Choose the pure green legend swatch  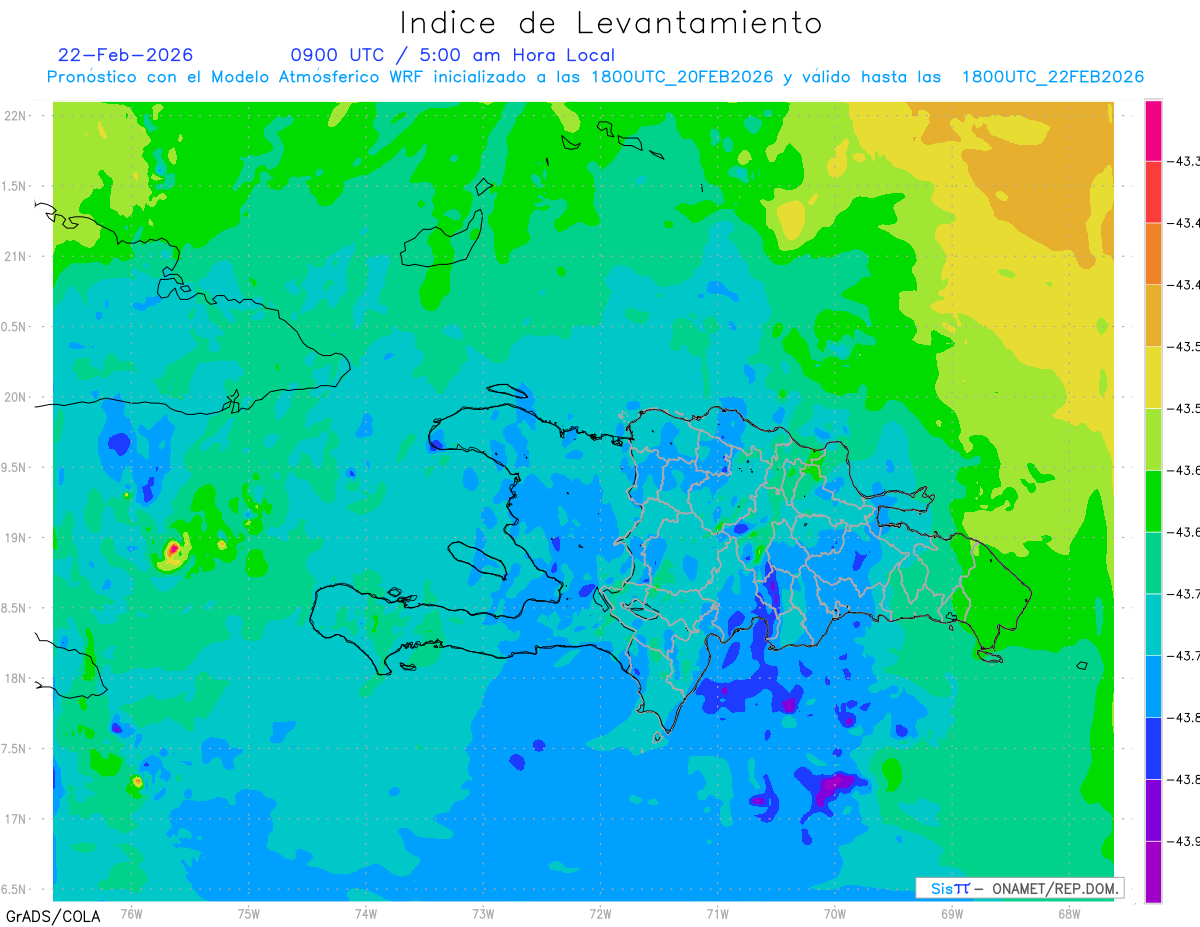(1153, 500)
